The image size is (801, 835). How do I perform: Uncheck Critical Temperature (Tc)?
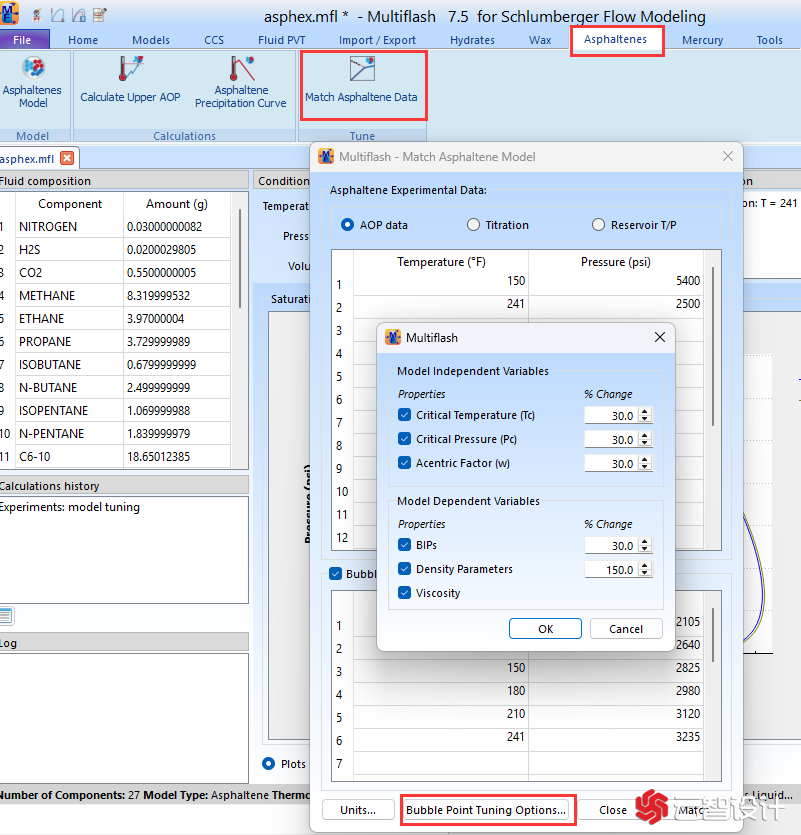pyautogui.click(x=405, y=414)
